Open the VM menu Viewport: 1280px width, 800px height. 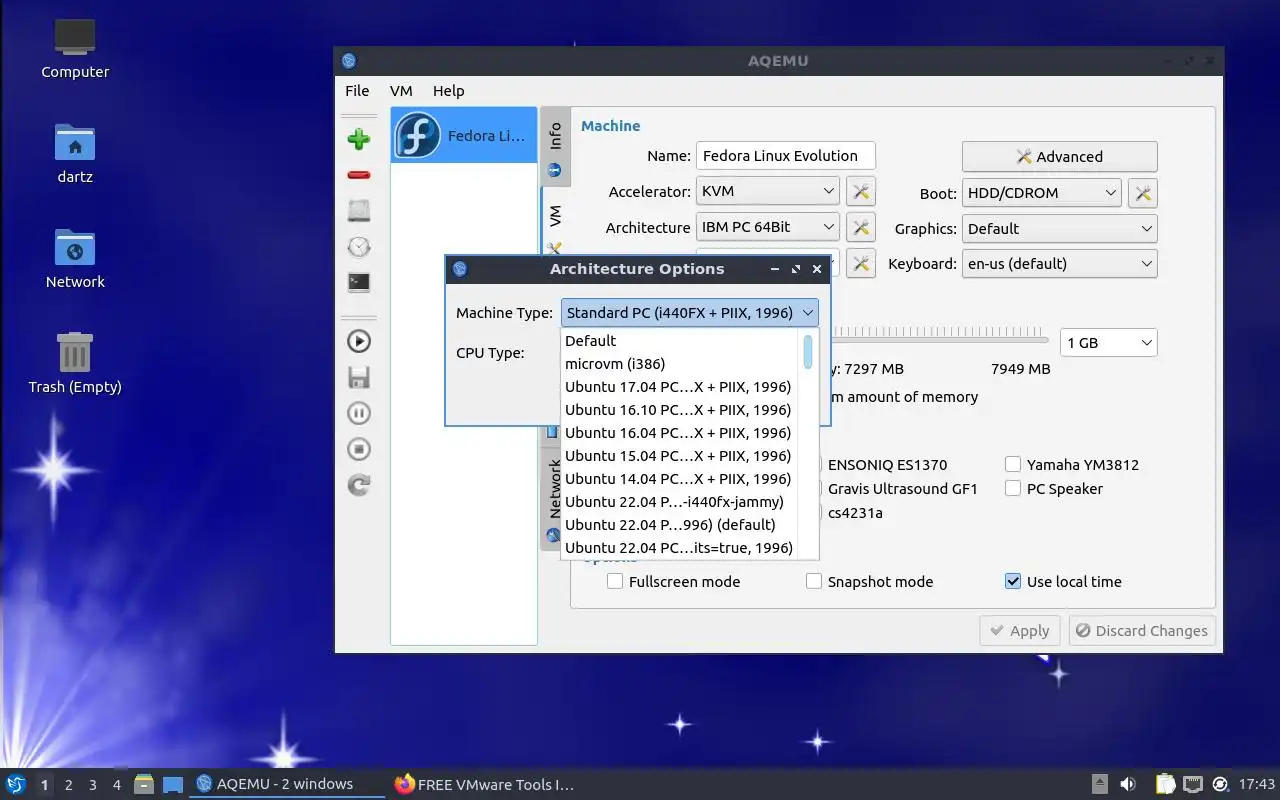click(x=401, y=90)
